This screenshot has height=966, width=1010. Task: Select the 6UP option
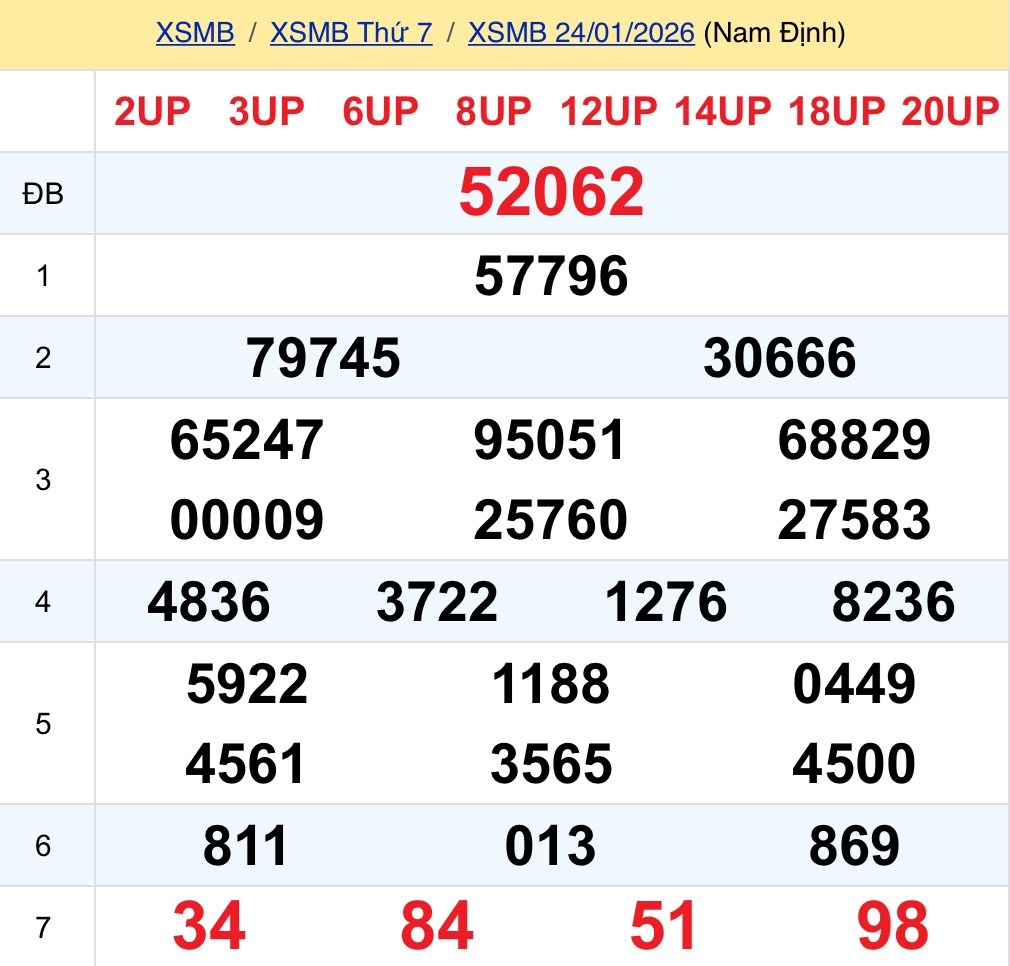coord(380,112)
